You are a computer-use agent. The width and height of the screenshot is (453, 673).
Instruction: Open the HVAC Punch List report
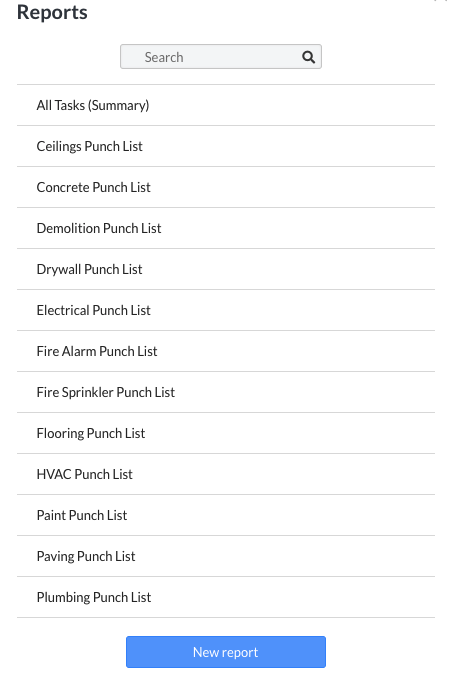pos(226,474)
